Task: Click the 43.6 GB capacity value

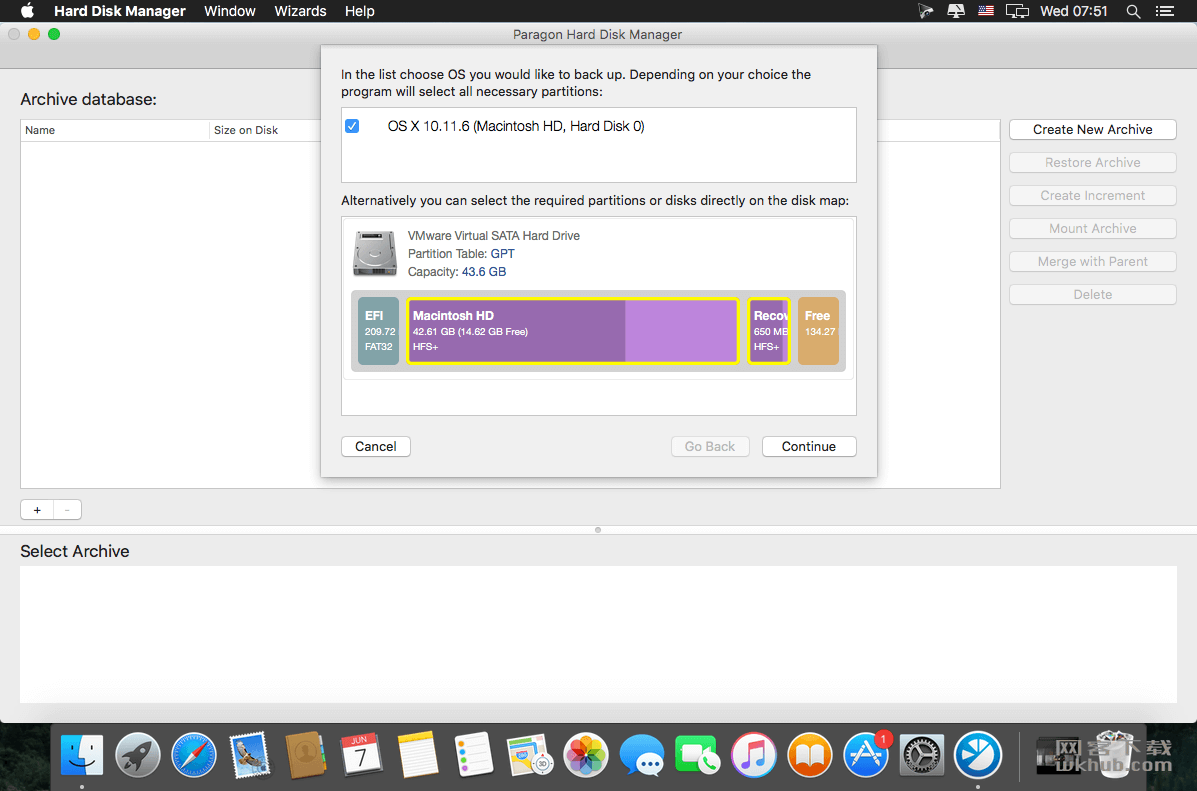Action: pos(483,272)
